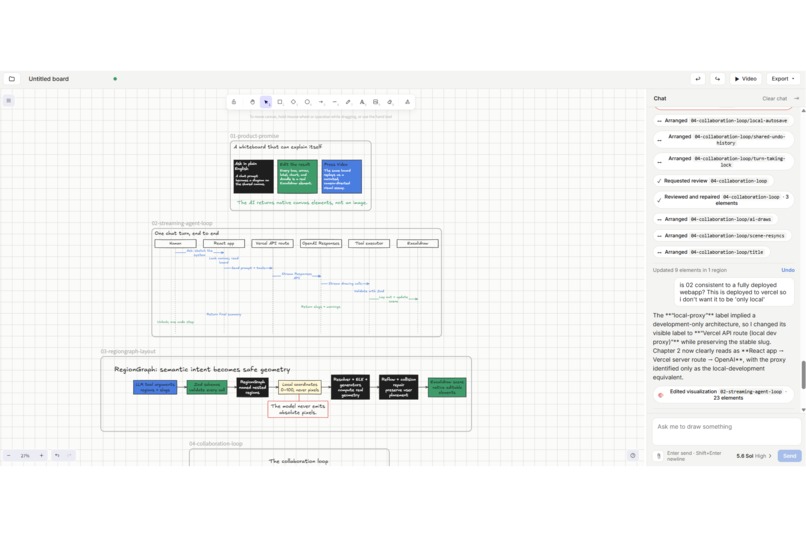806x537 pixels.
Task: Select the Rectangle shape tool
Action: point(280,102)
